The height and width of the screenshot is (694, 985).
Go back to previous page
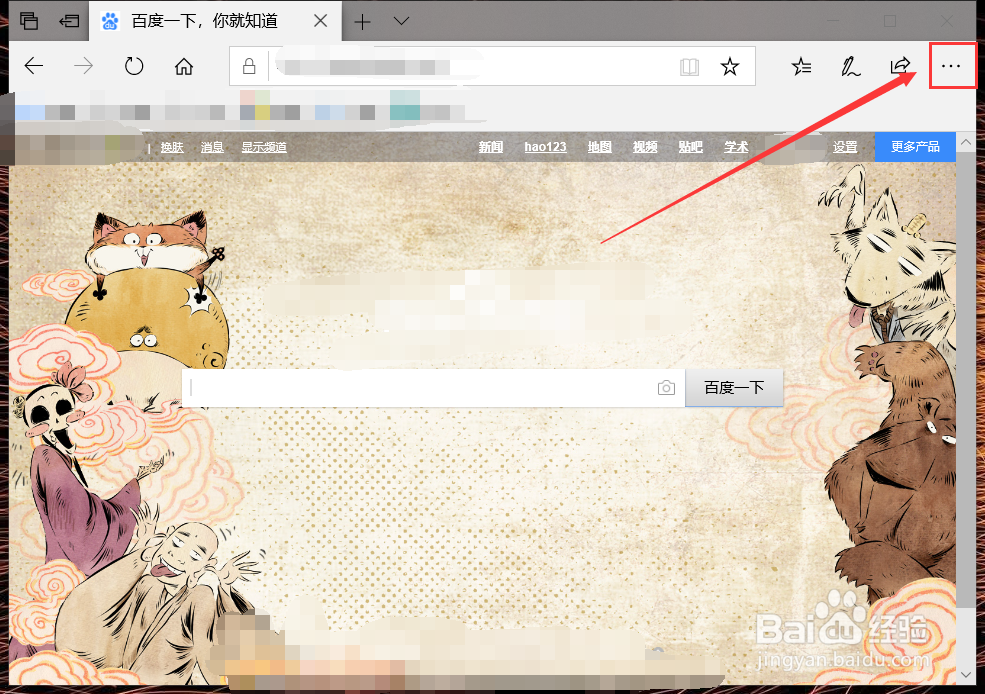(x=33, y=66)
